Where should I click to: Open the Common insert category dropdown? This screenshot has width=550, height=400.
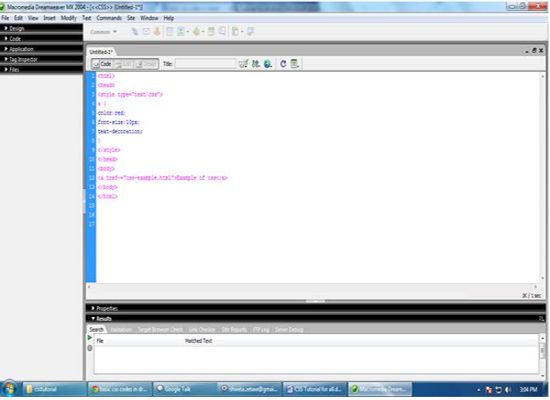click(x=103, y=32)
